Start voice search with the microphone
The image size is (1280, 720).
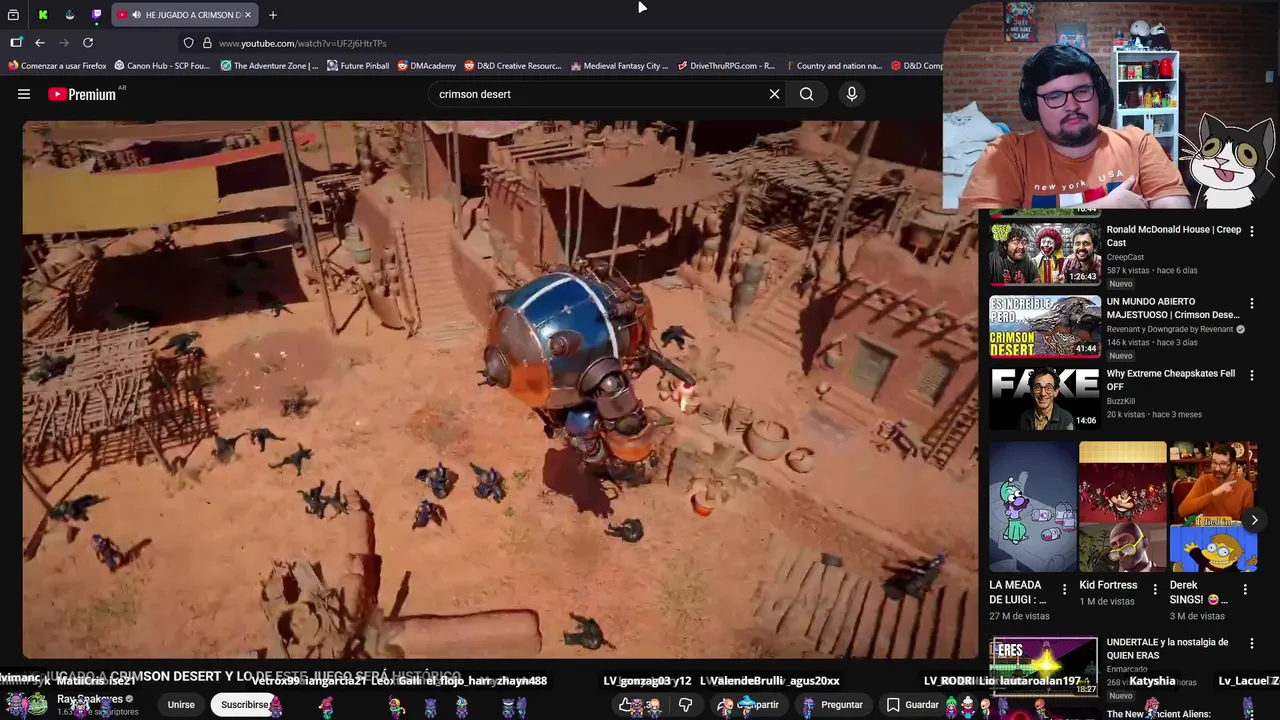click(852, 94)
